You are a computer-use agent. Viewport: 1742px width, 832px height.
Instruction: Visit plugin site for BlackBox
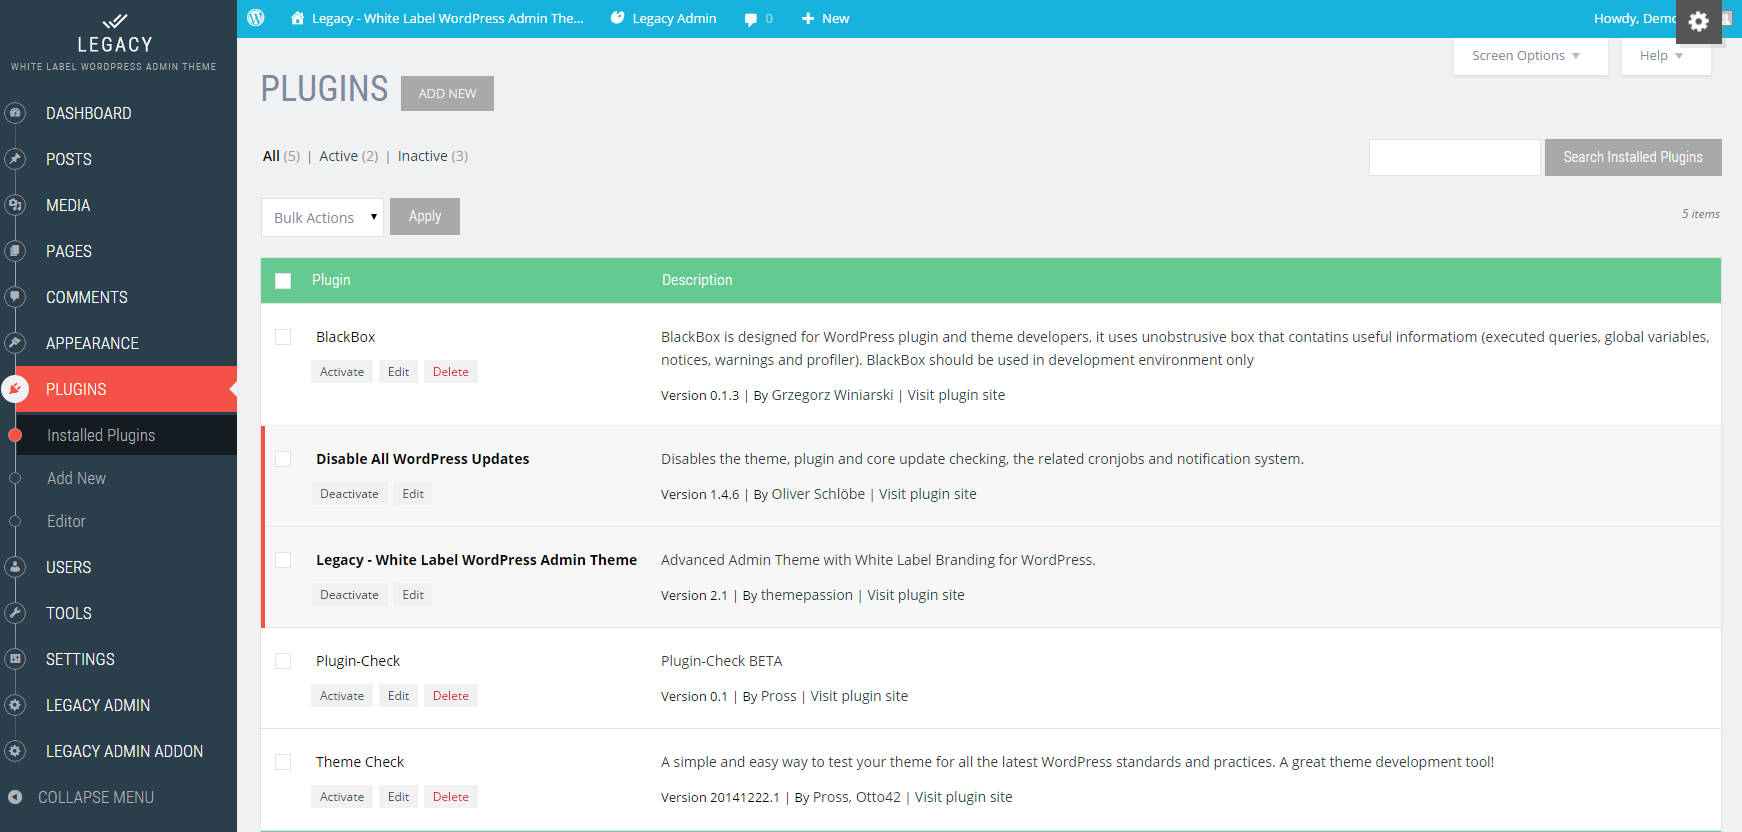pos(956,395)
